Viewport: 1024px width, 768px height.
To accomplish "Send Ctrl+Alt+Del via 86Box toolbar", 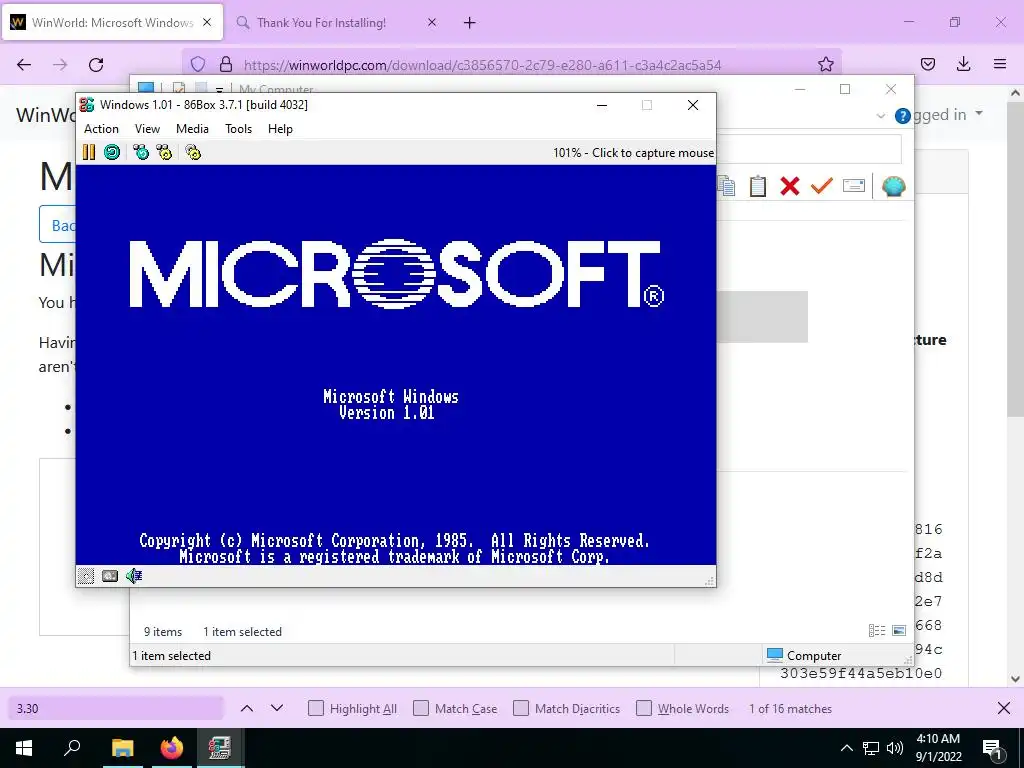I will point(140,152).
